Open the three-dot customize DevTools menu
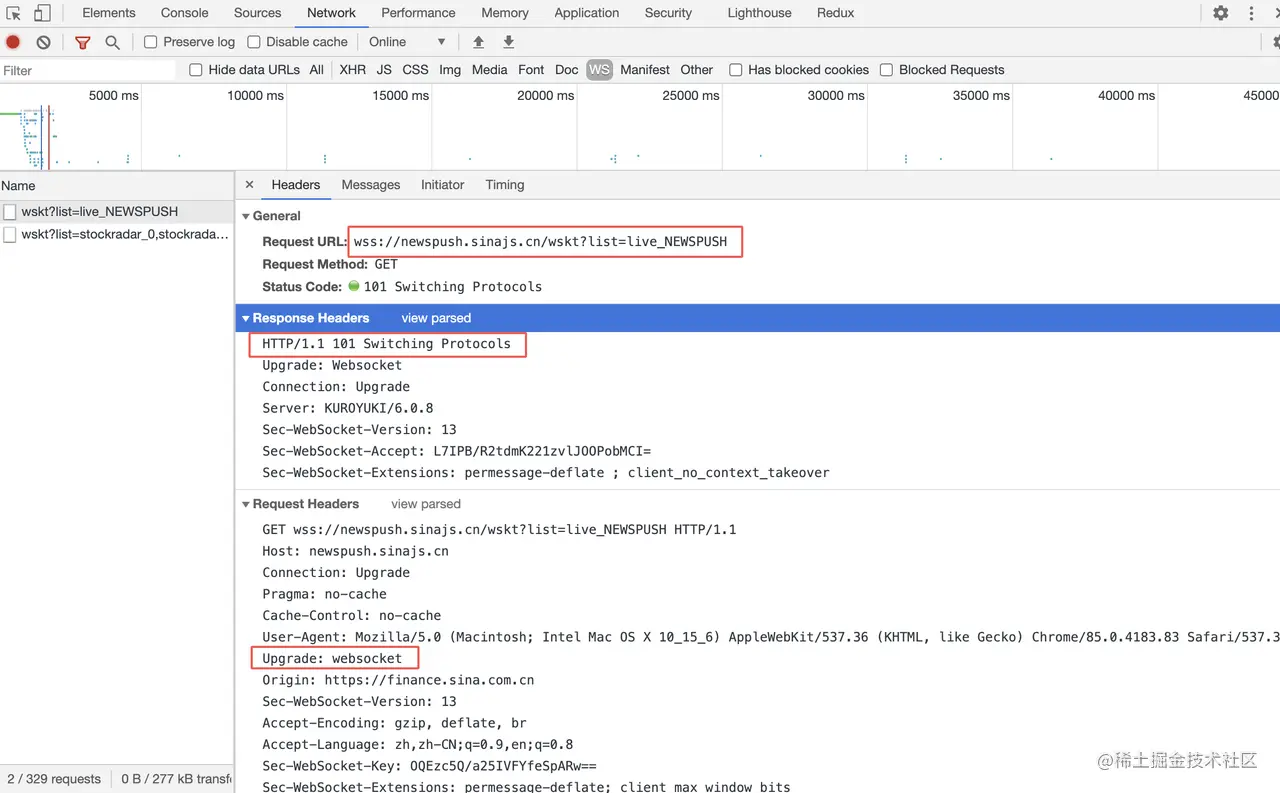 (x=1251, y=13)
